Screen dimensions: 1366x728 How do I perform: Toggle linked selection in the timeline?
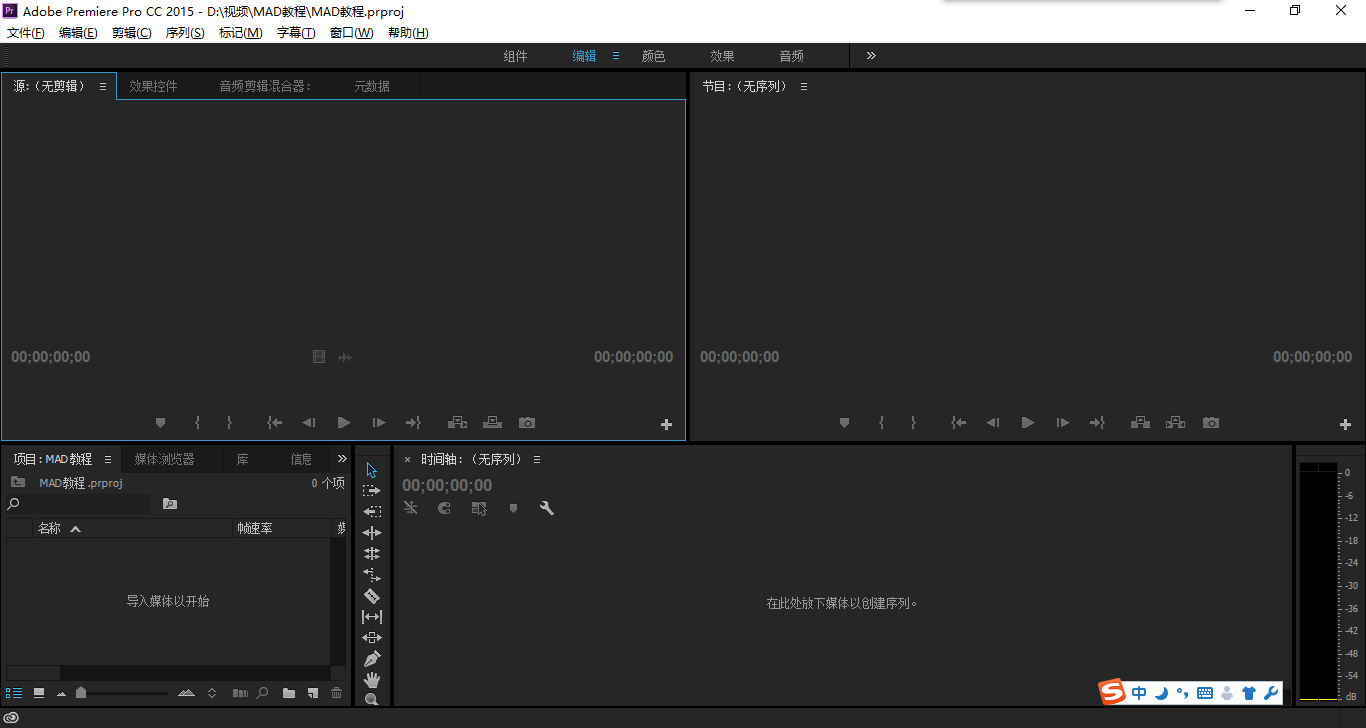pos(479,508)
